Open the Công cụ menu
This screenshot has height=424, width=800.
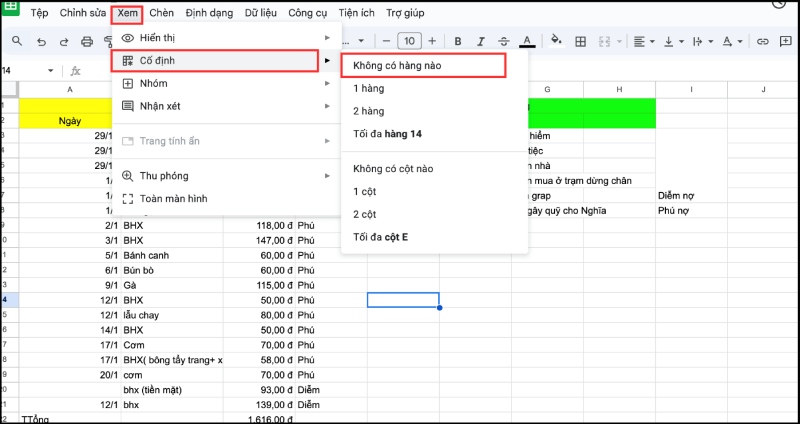pos(307,13)
